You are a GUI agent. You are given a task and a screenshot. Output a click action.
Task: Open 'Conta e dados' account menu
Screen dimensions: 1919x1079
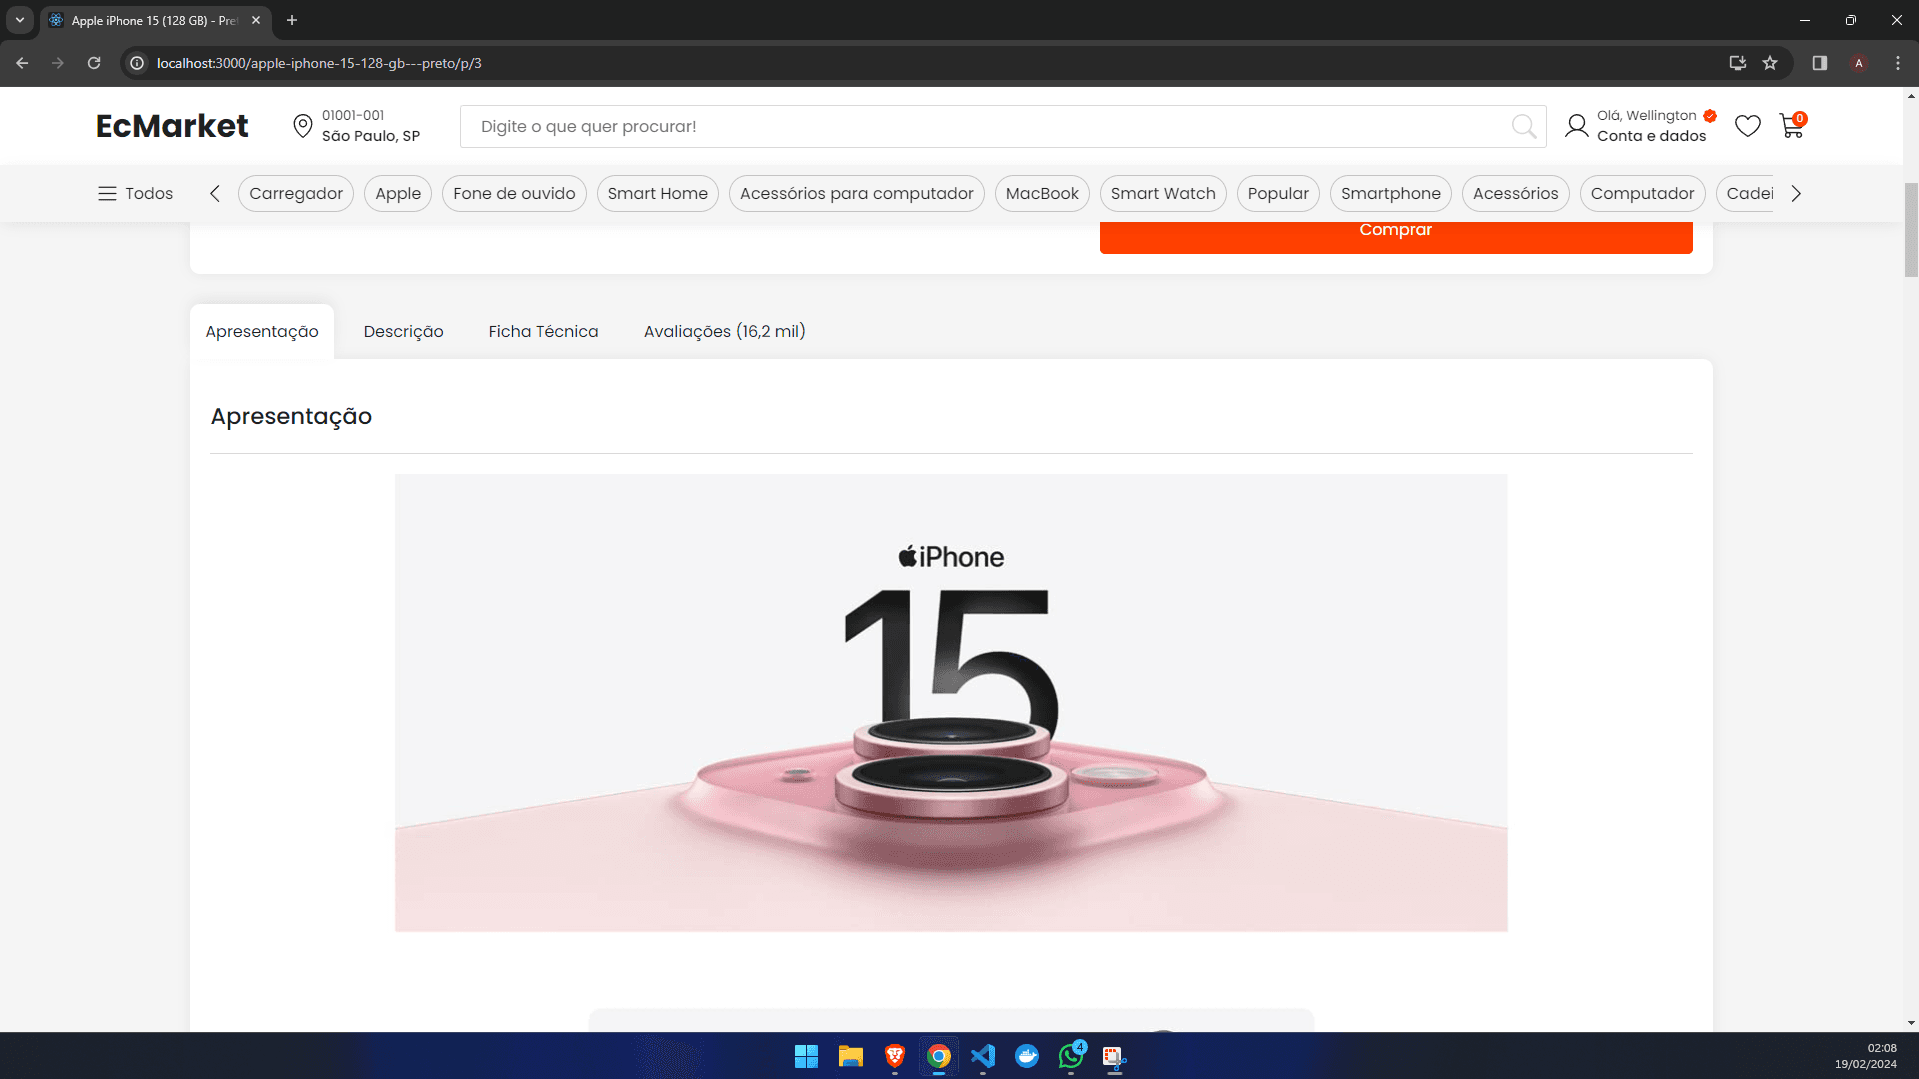point(1652,136)
